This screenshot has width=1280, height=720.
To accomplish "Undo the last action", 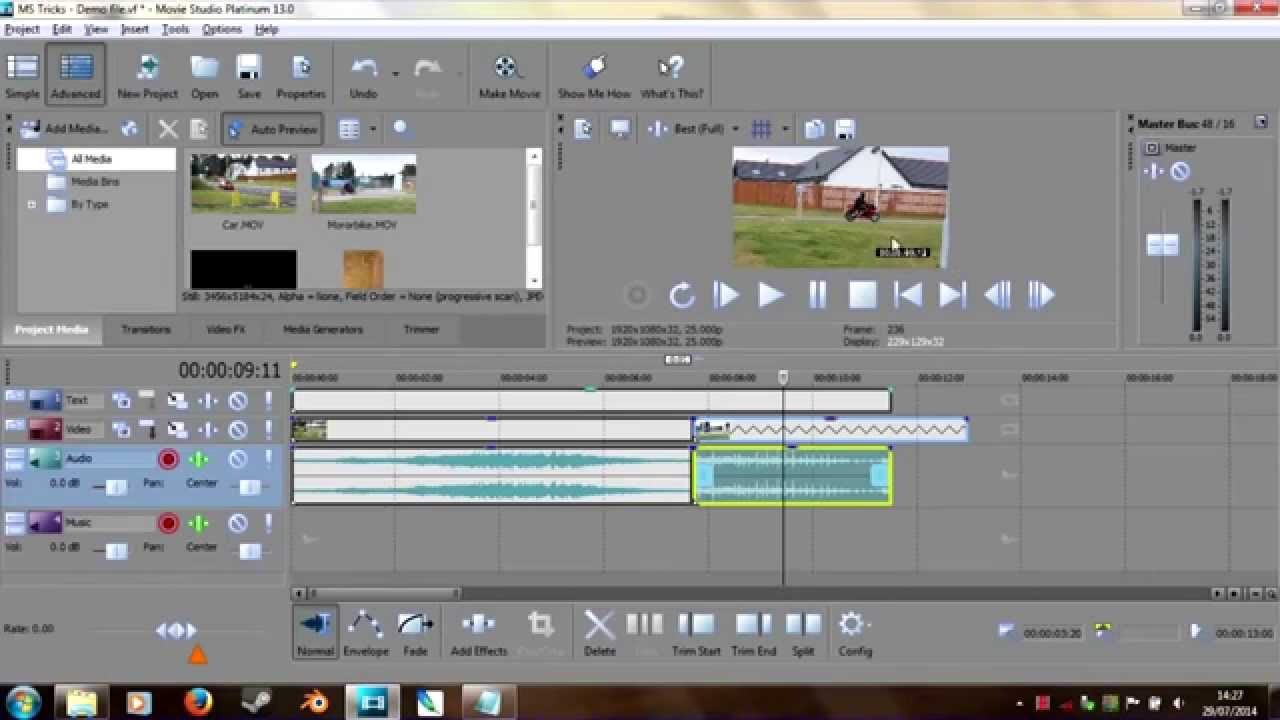I will click(363, 77).
